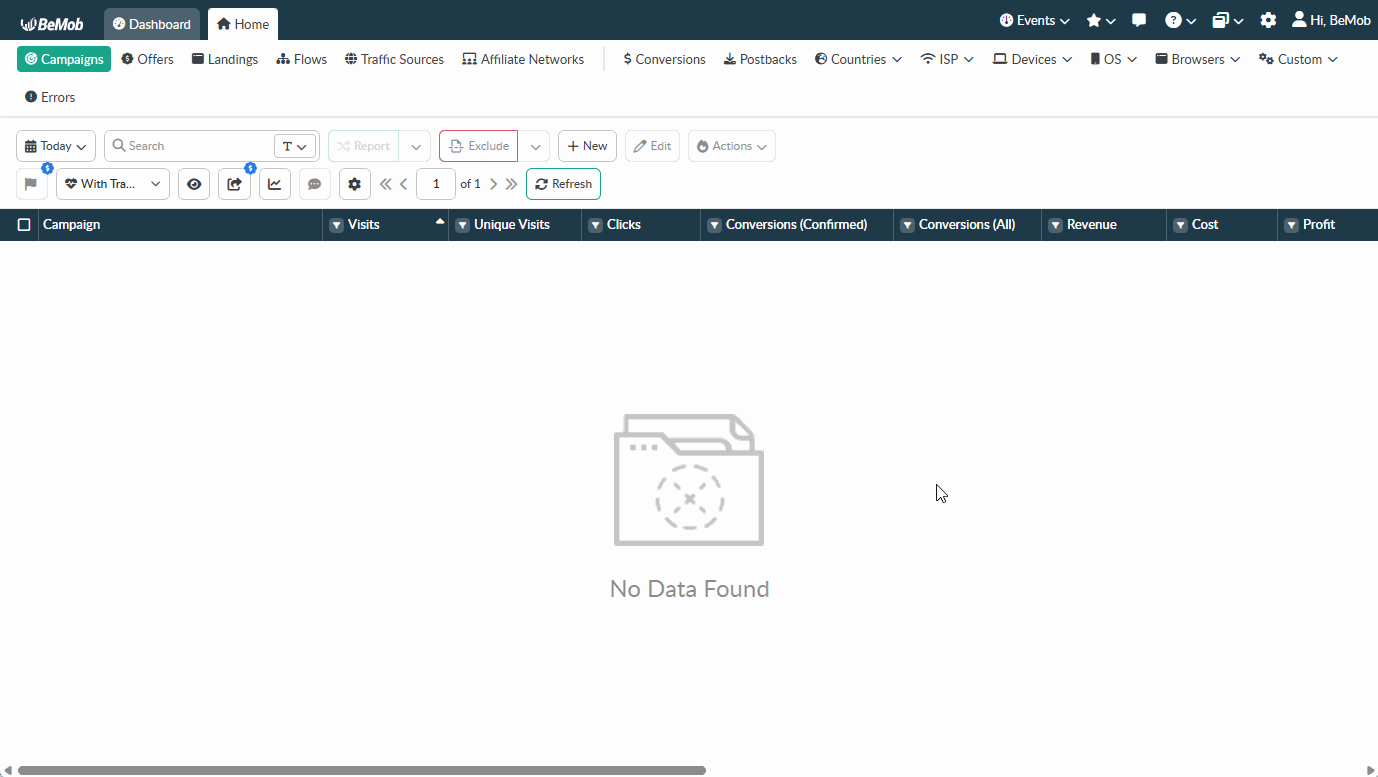1378x777 pixels.
Task: Open the Postbacks report
Action: click(x=760, y=59)
